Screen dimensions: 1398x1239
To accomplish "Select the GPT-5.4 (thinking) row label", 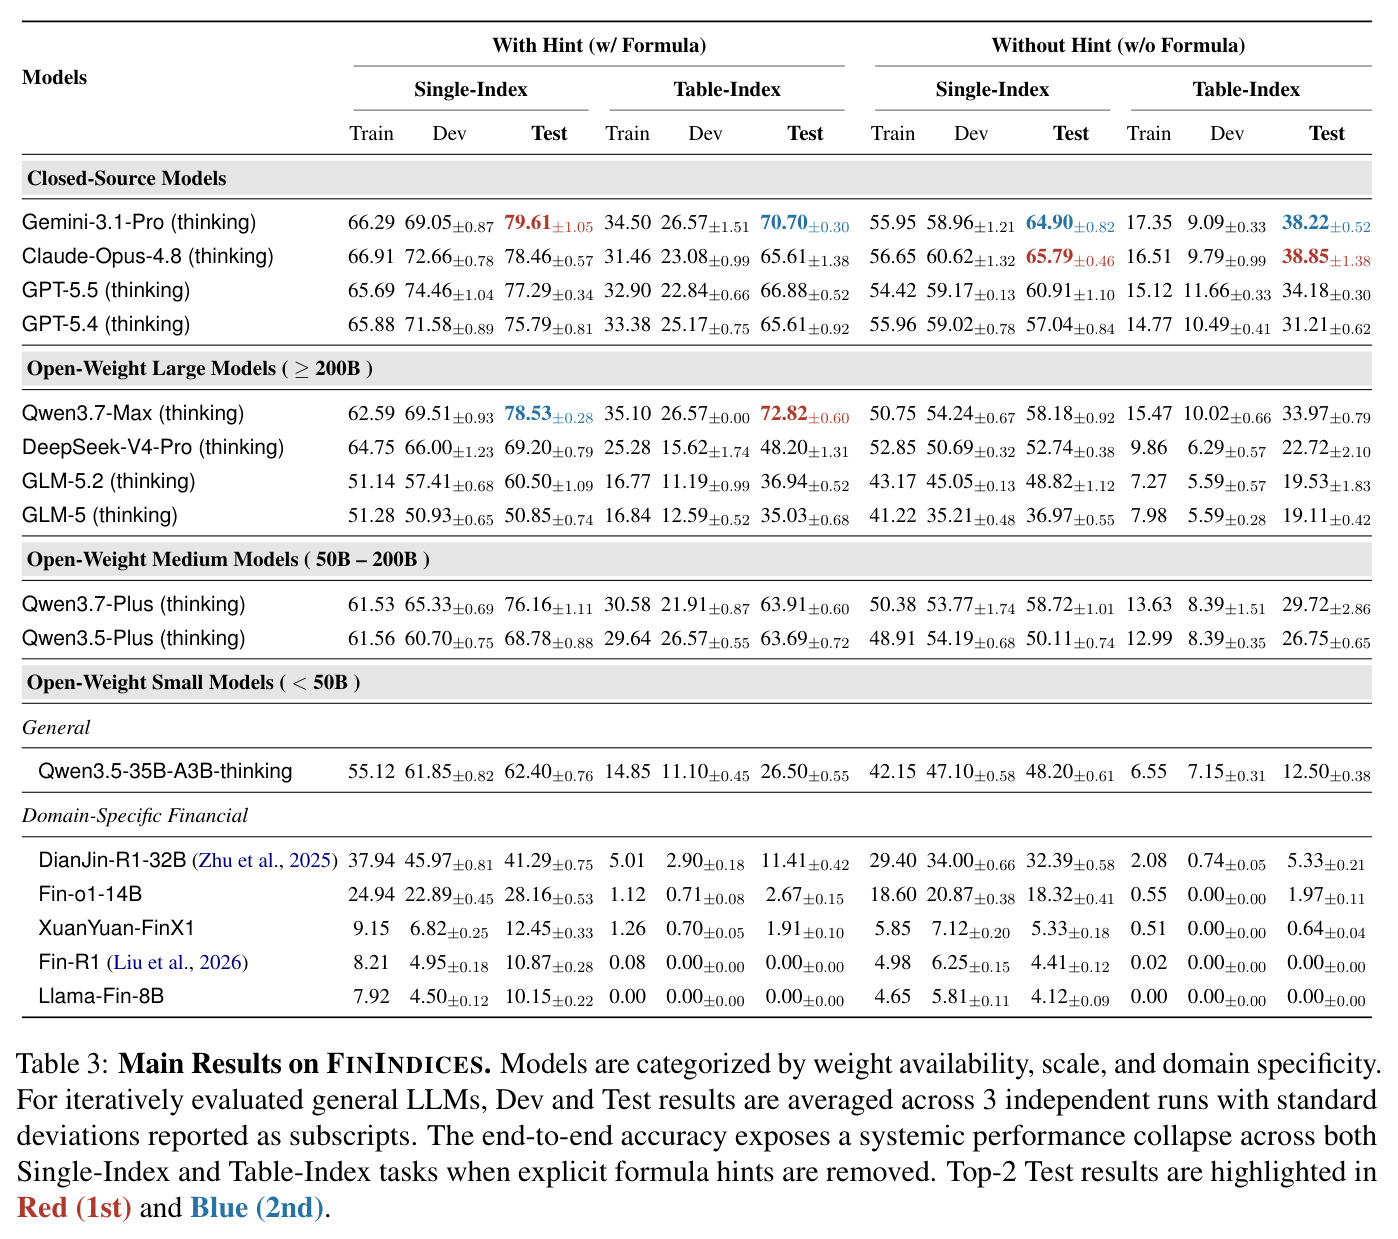I will [106, 324].
